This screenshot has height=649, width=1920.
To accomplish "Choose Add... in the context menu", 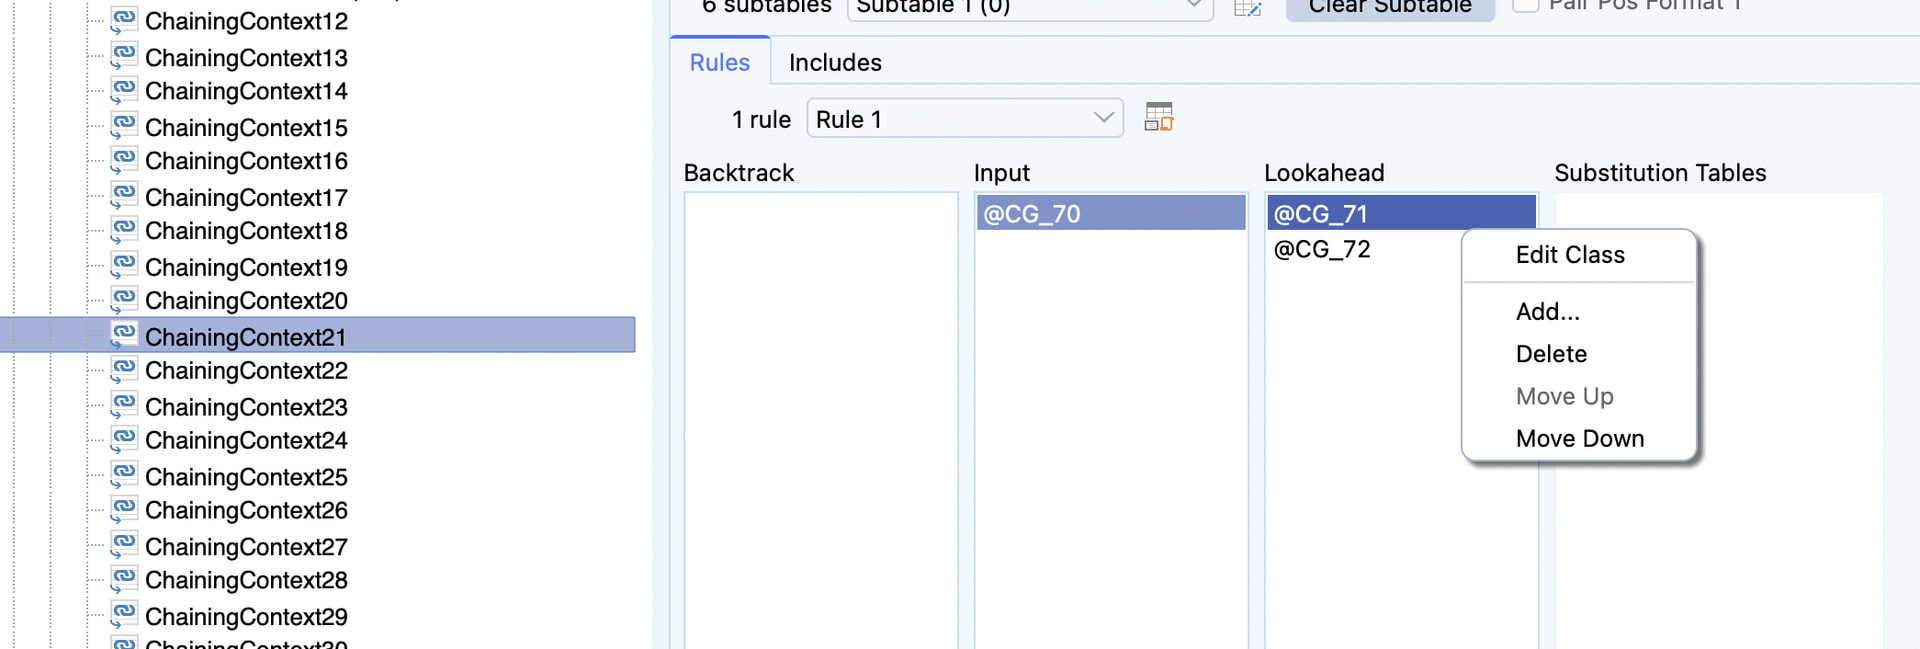I will click(1548, 312).
